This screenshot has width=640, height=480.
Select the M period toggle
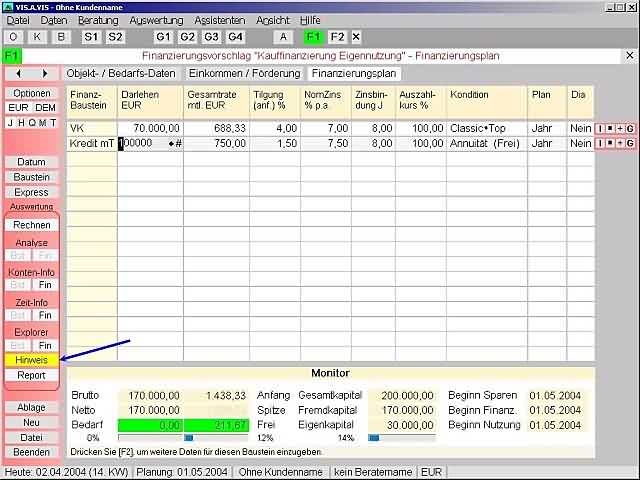click(42, 123)
